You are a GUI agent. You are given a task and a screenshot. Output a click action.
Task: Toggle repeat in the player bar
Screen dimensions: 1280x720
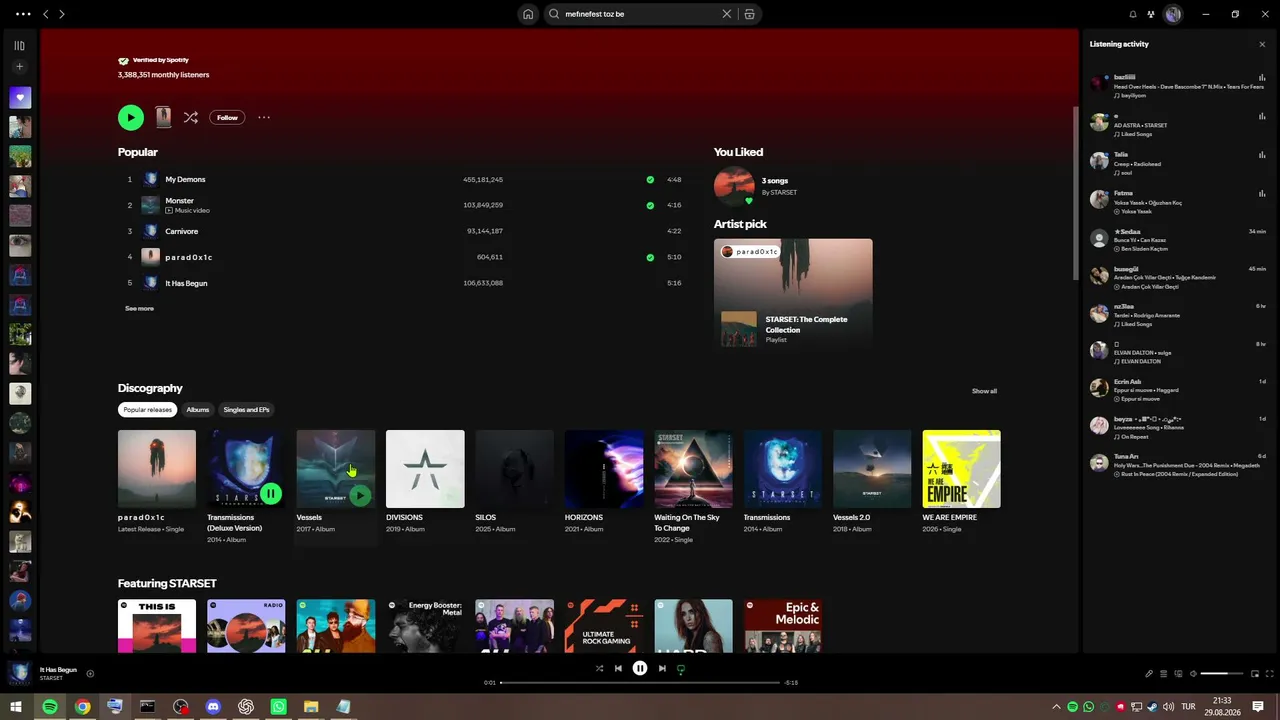[681, 668]
